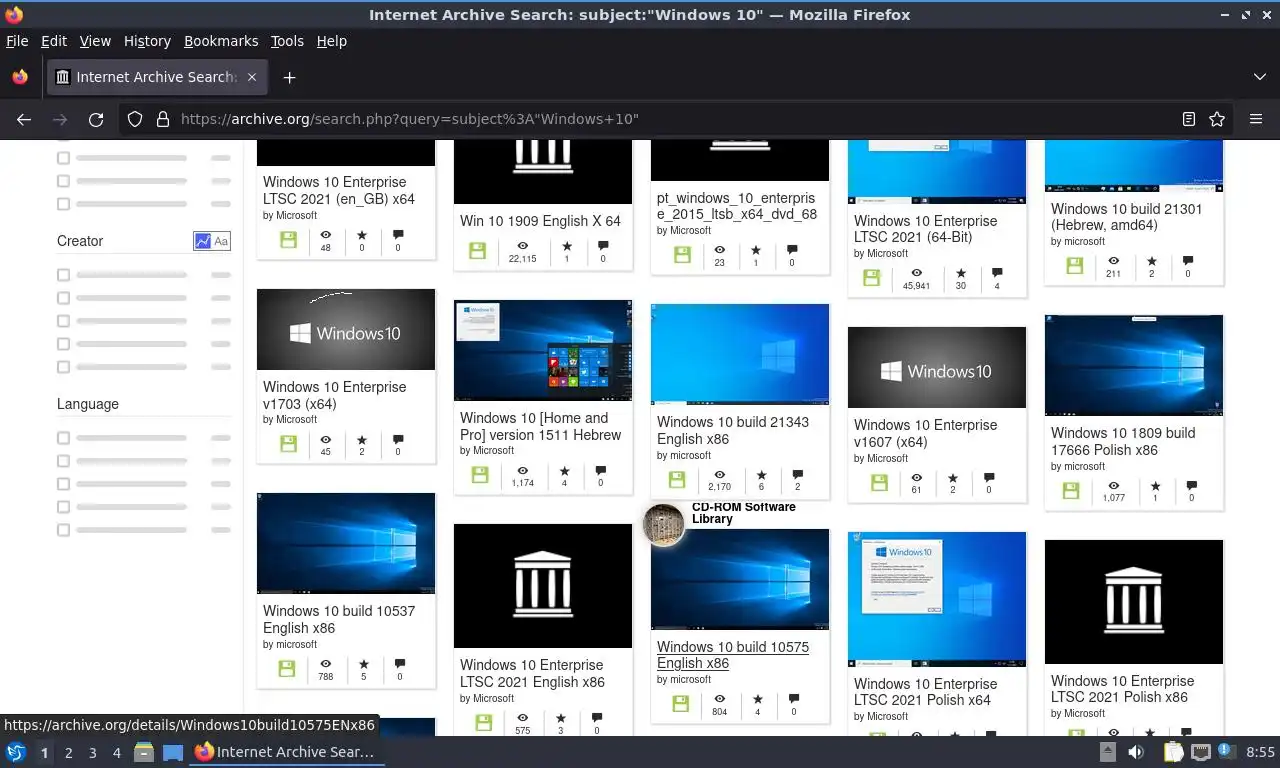
Task: Toggle reader view in the address bar
Action: tap(1189, 119)
